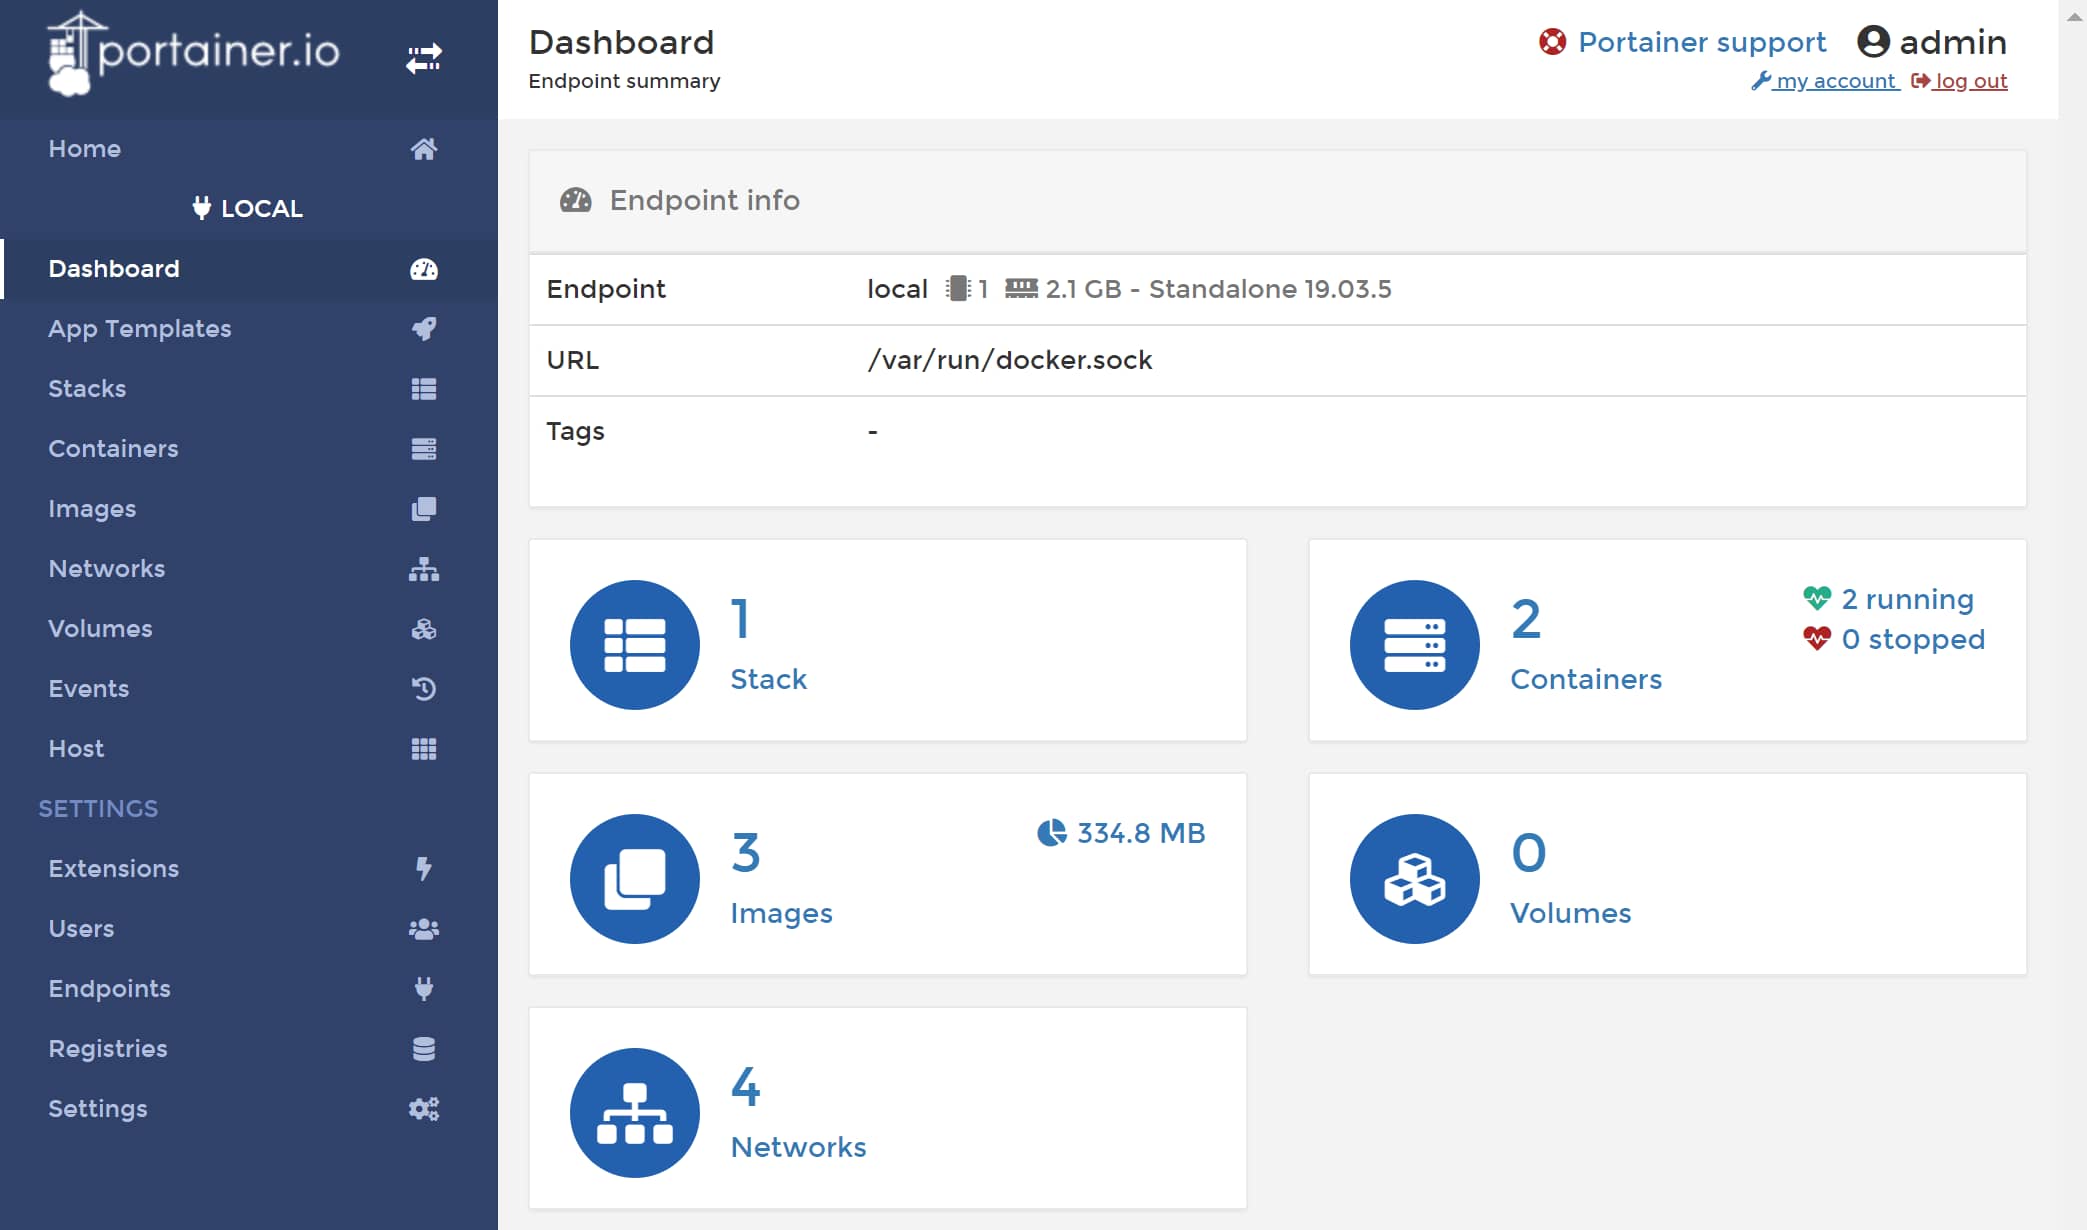The height and width of the screenshot is (1230, 2087).
Task: Toggle sidebar with the arrows icon
Action: click(423, 58)
